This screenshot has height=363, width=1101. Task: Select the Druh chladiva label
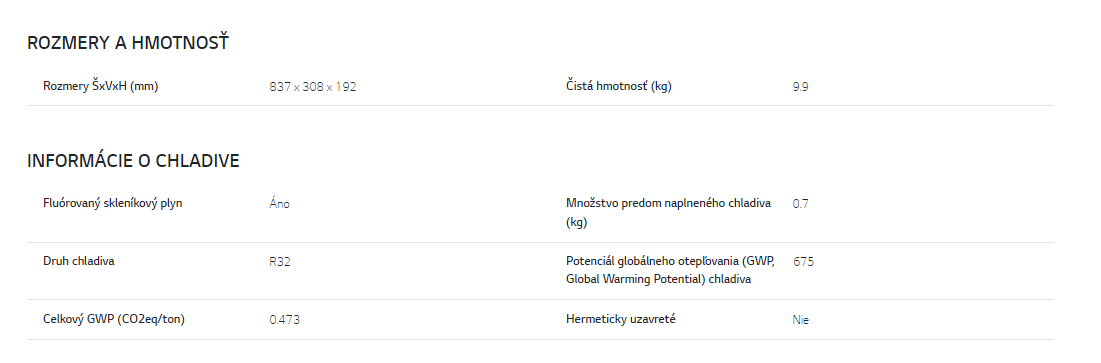[x=79, y=261]
